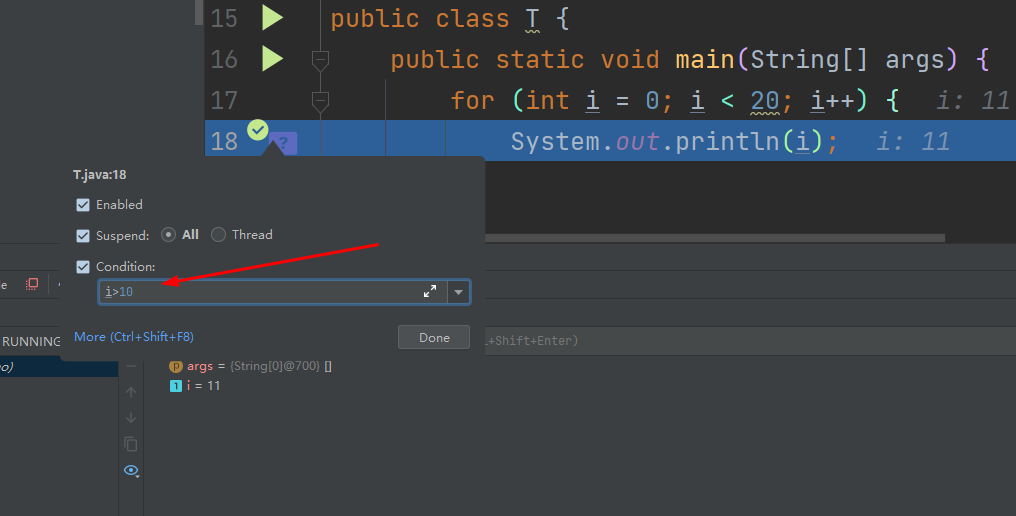This screenshot has height=516, width=1016.
Task: Select the i = 11 variable row
Action: (195, 386)
